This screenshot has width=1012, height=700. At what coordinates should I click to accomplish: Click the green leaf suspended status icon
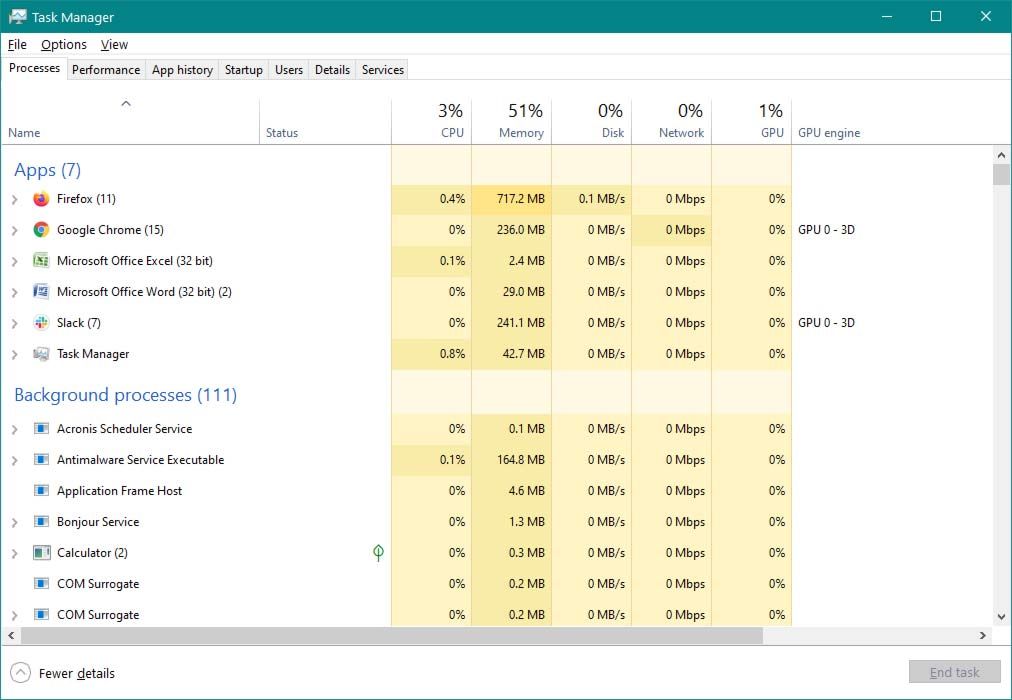point(378,552)
